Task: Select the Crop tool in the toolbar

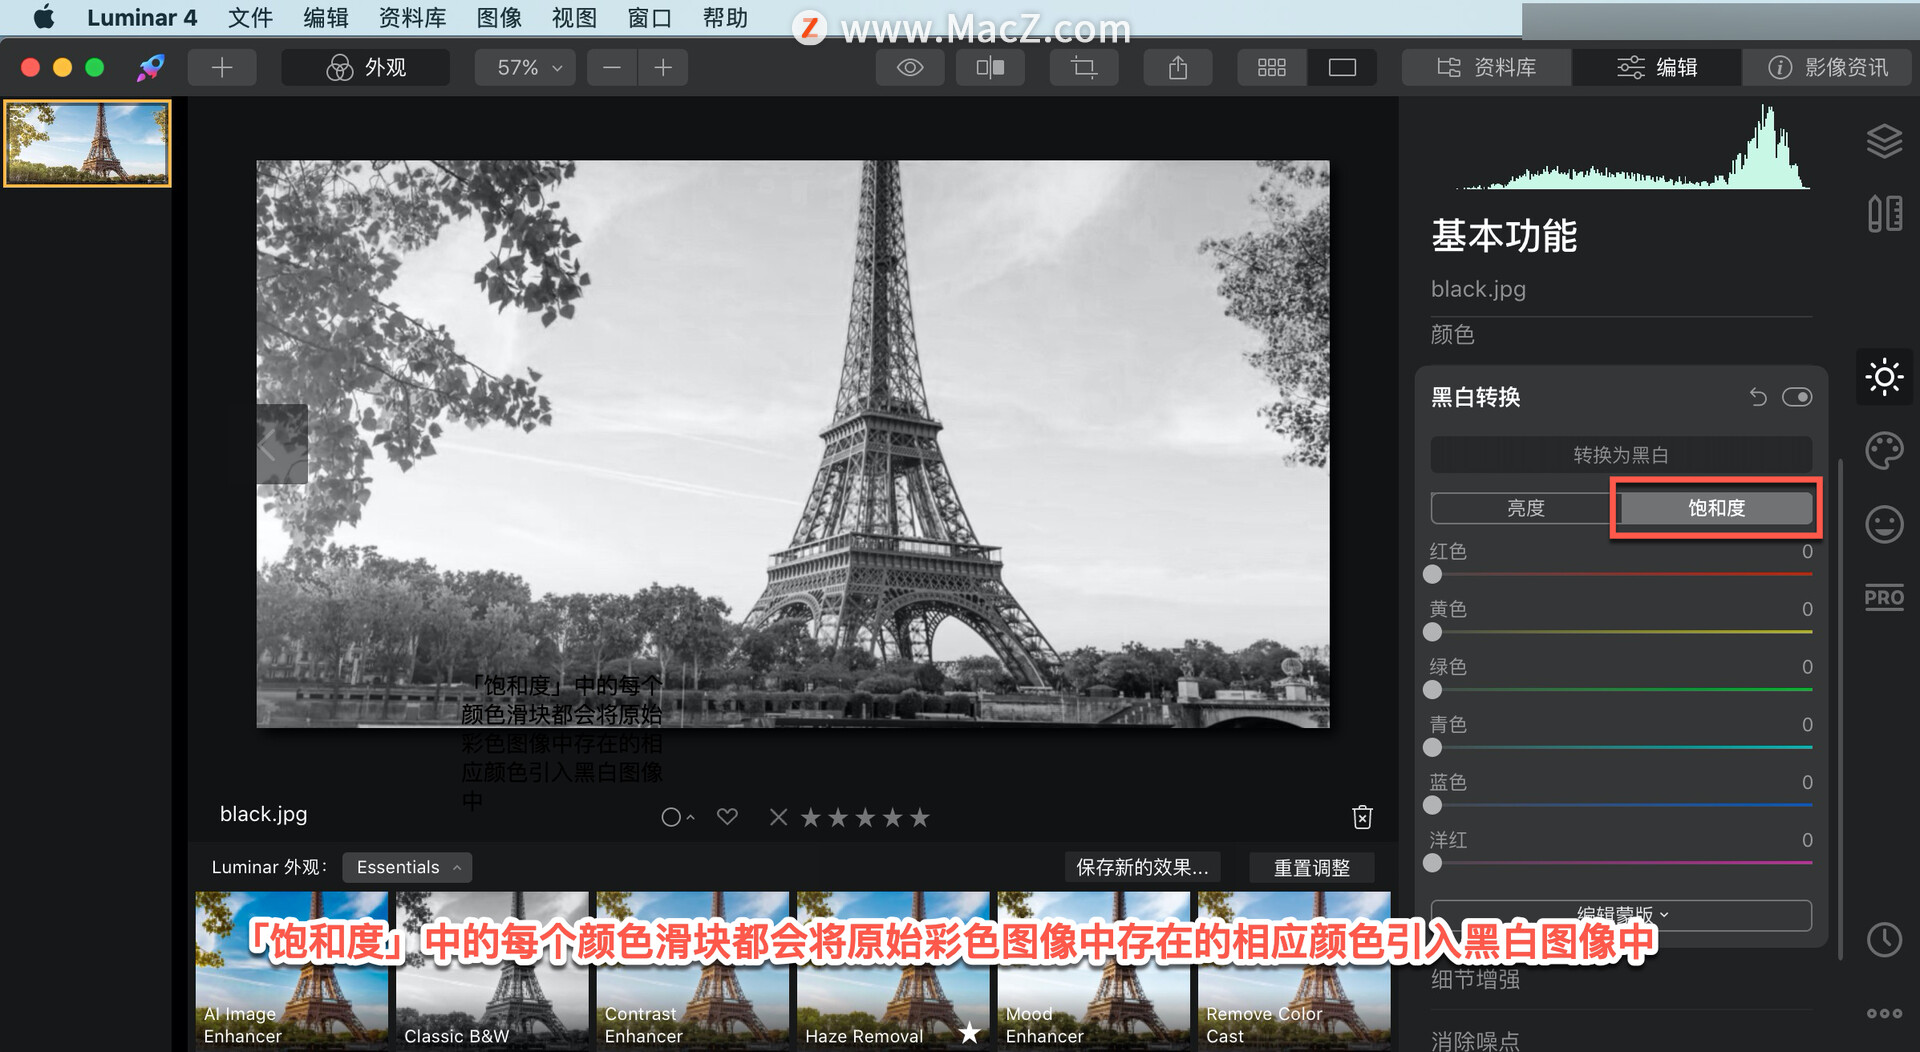Action: pos(1084,67)
